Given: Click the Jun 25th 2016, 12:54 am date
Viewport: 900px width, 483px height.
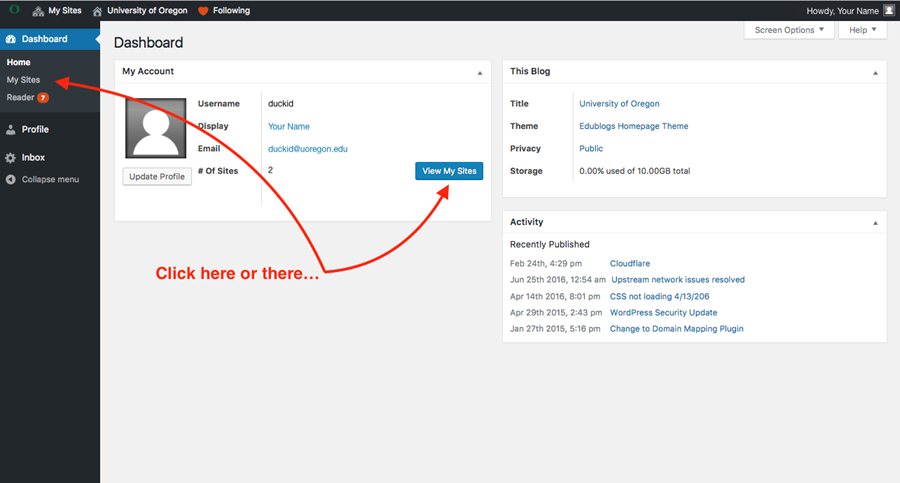Looking at the screenshot, I should 557,280.
